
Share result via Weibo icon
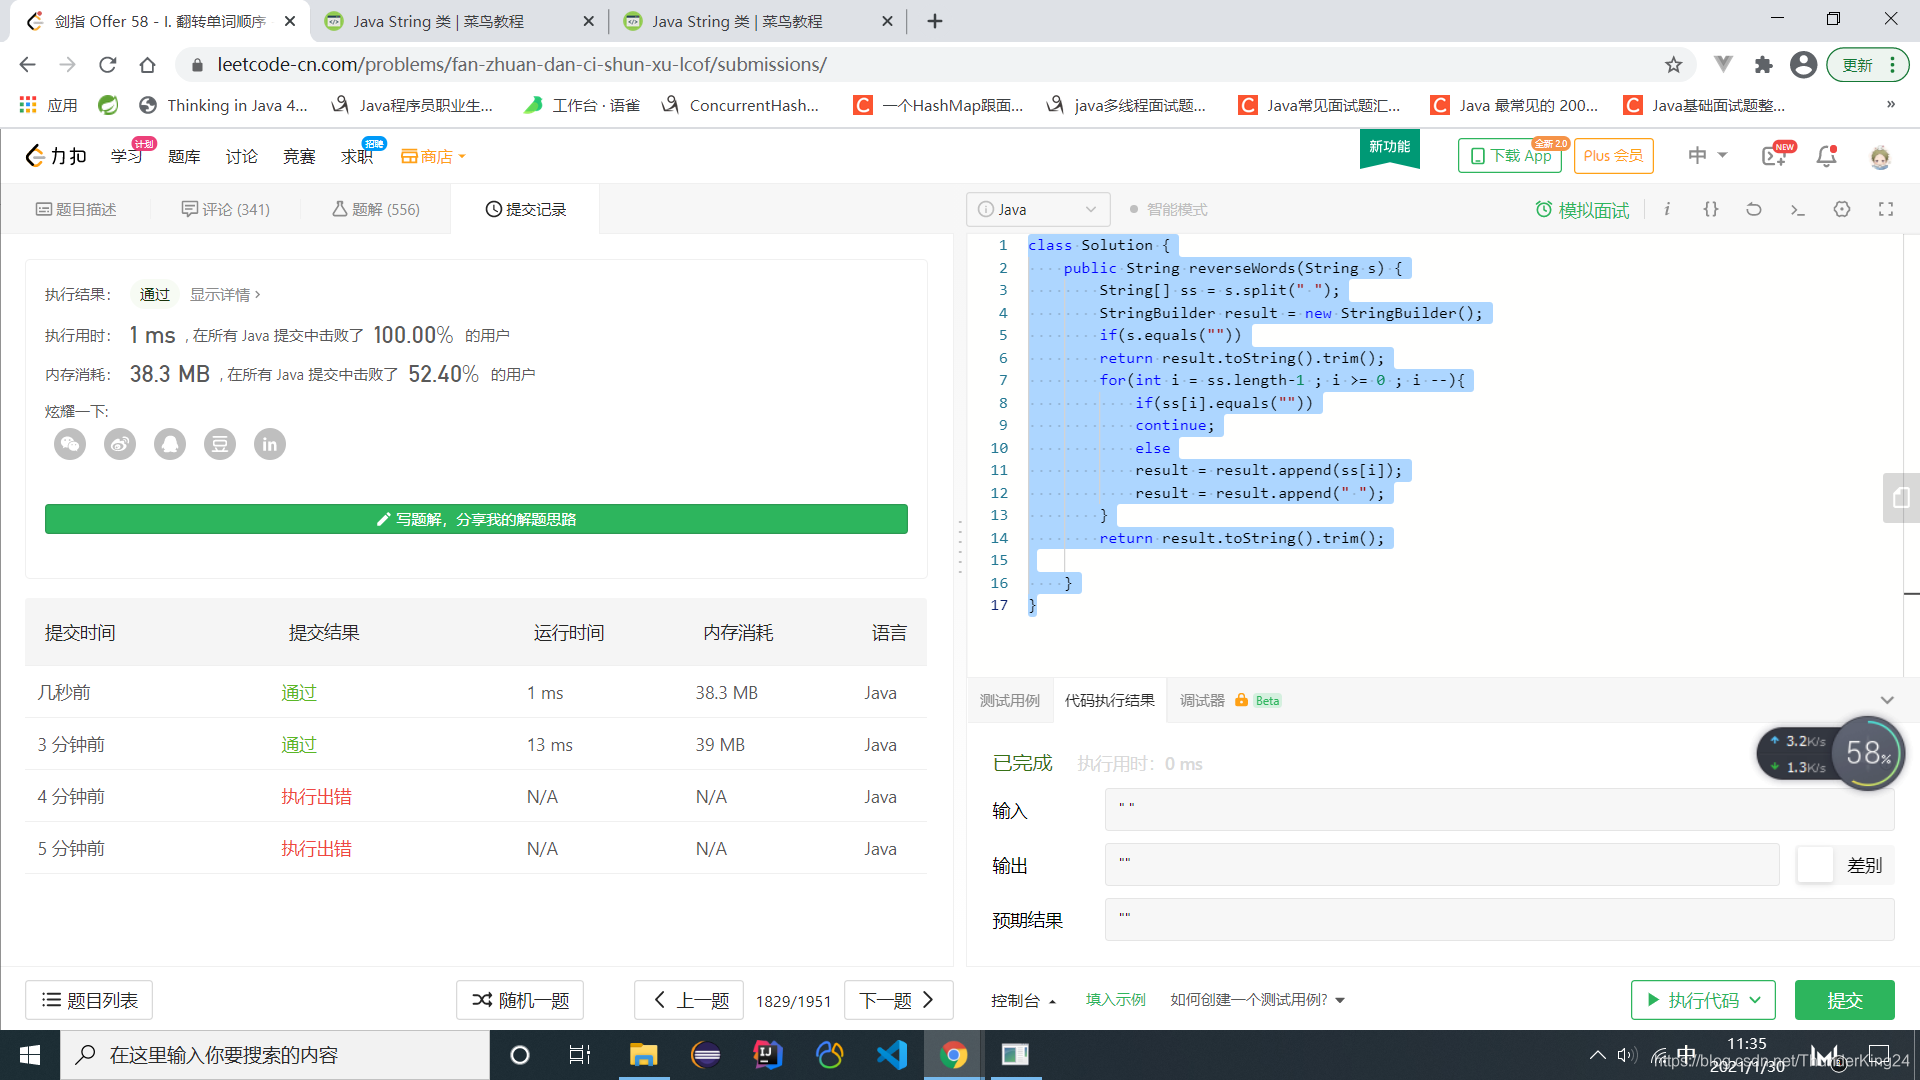120,444
